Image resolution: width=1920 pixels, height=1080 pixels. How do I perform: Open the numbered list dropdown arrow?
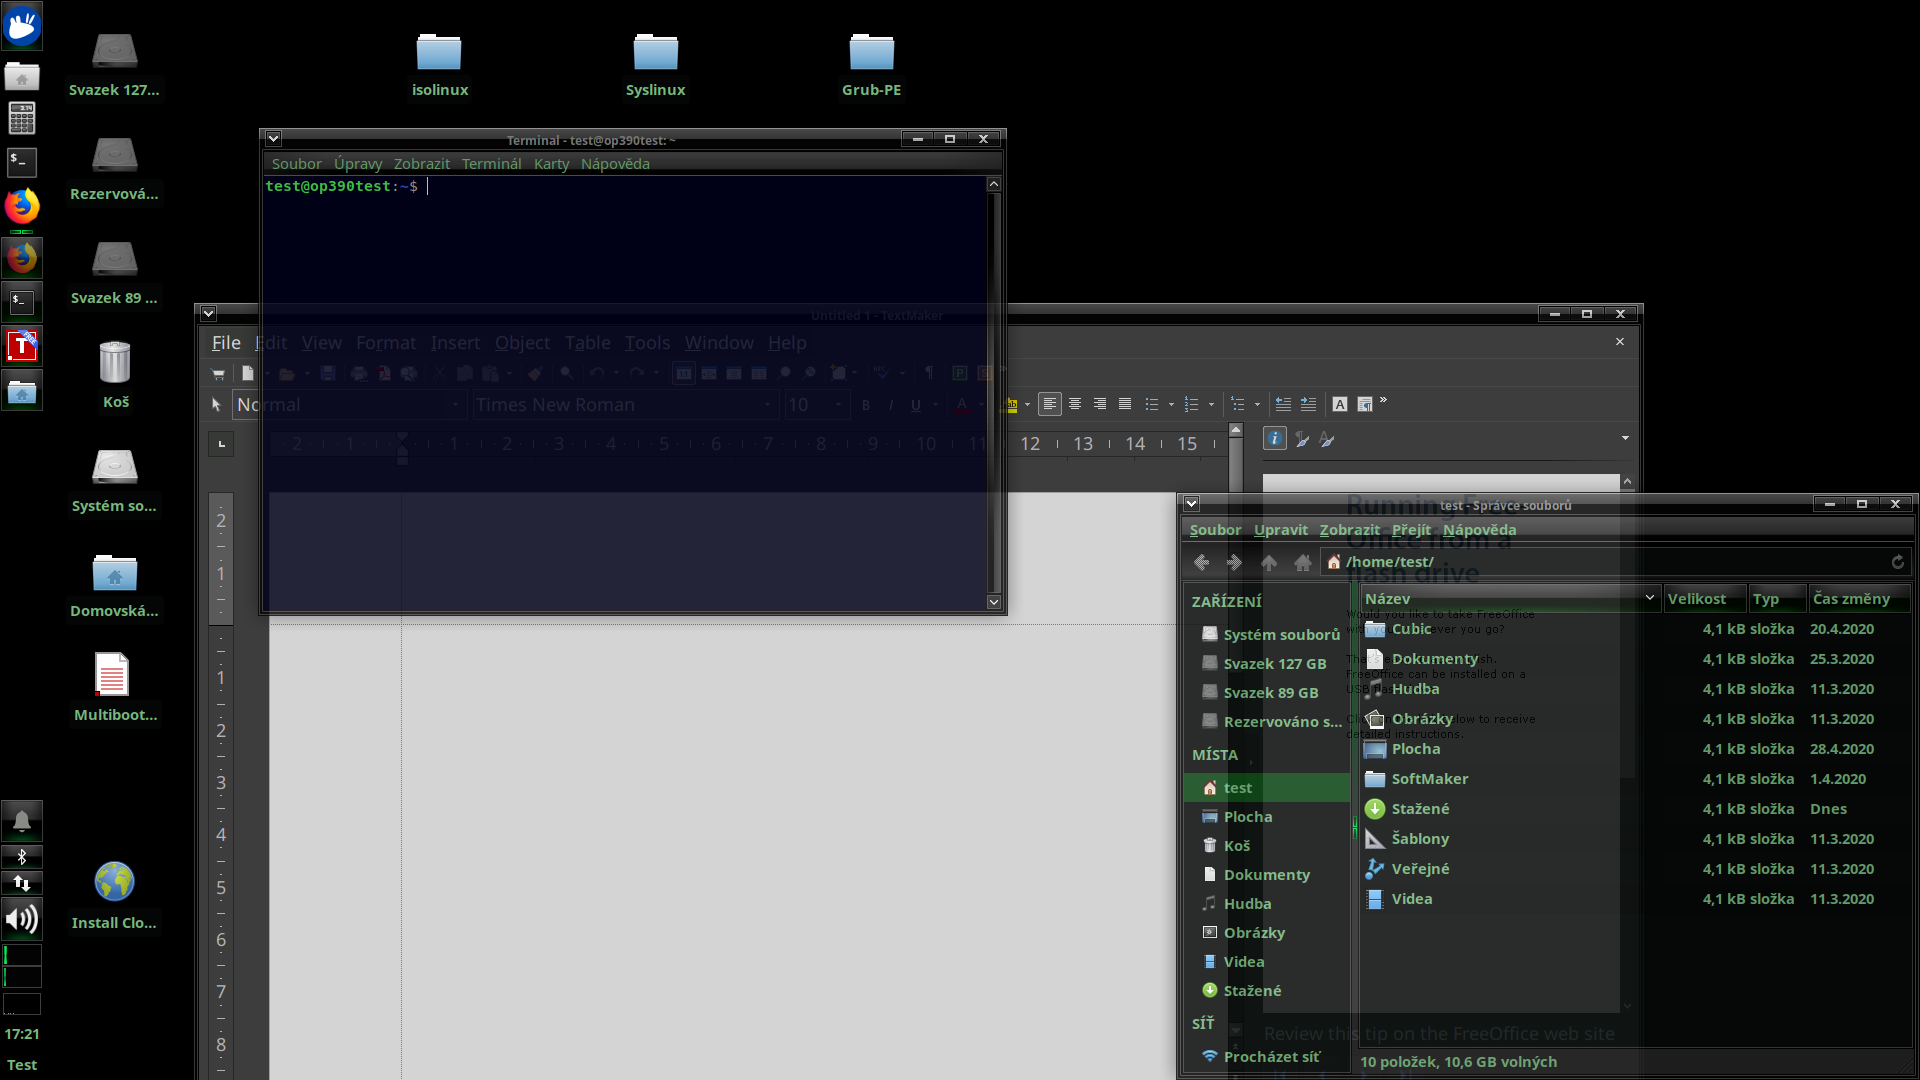(1211, 405)
